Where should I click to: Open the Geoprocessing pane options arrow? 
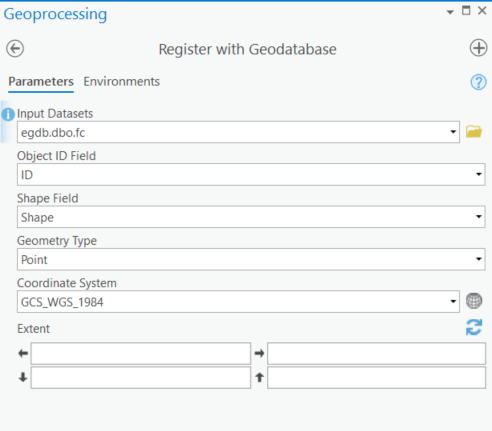(x=450, y=12)
